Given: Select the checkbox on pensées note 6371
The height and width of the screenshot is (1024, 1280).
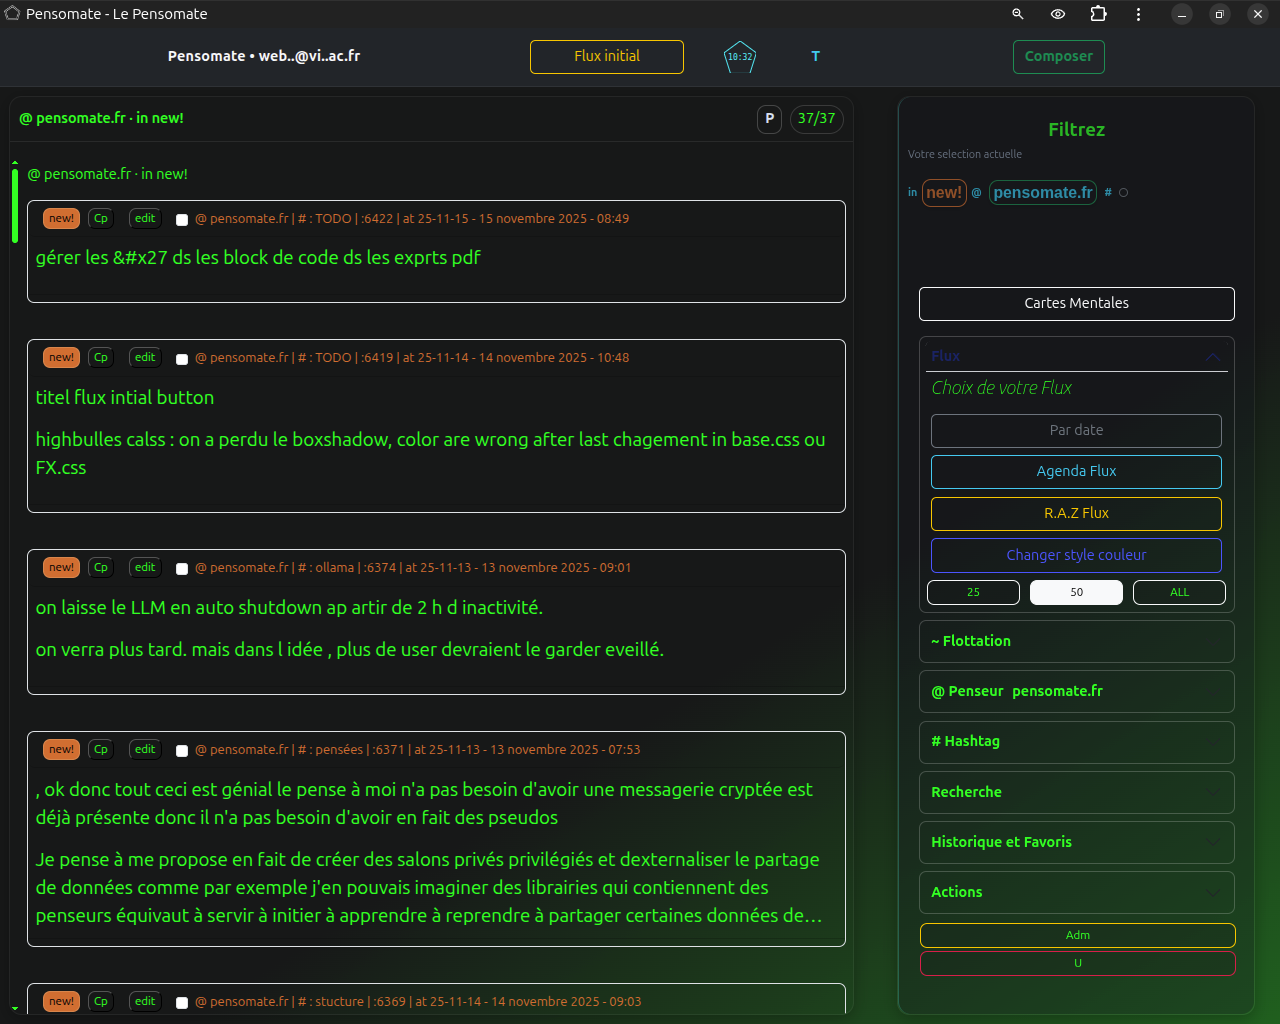Looking at the screenshot, I should tap(182, 751).
